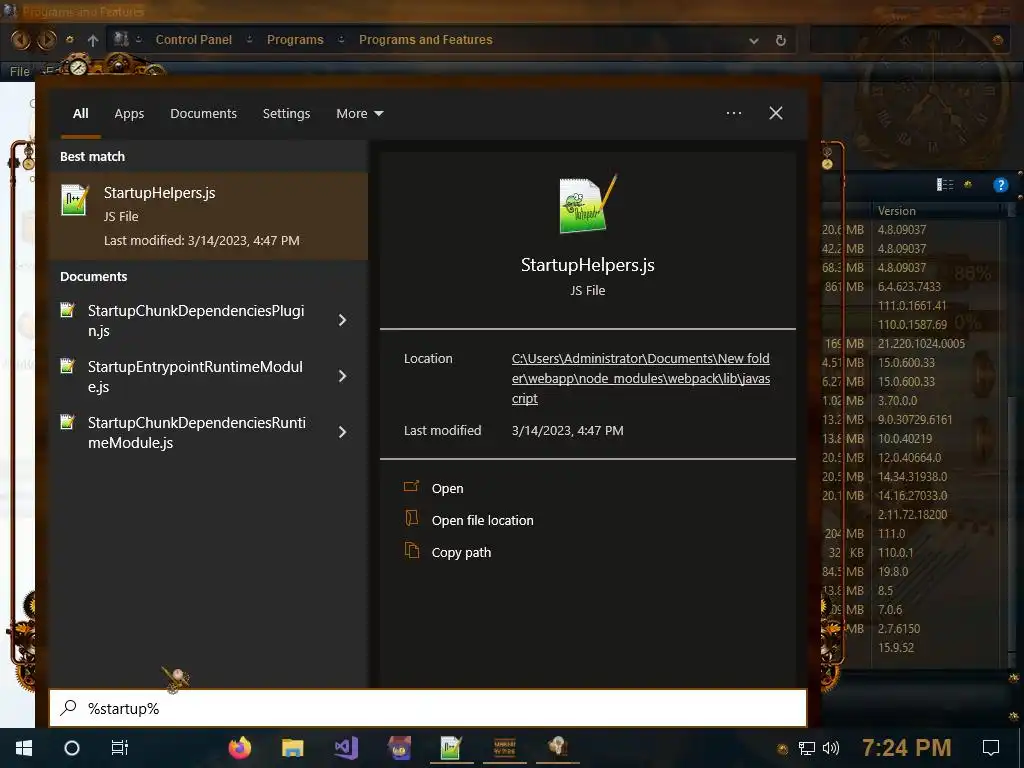Select the All search tab
Viewport: 1024px width, 768px height.
[x=81, y=114]
